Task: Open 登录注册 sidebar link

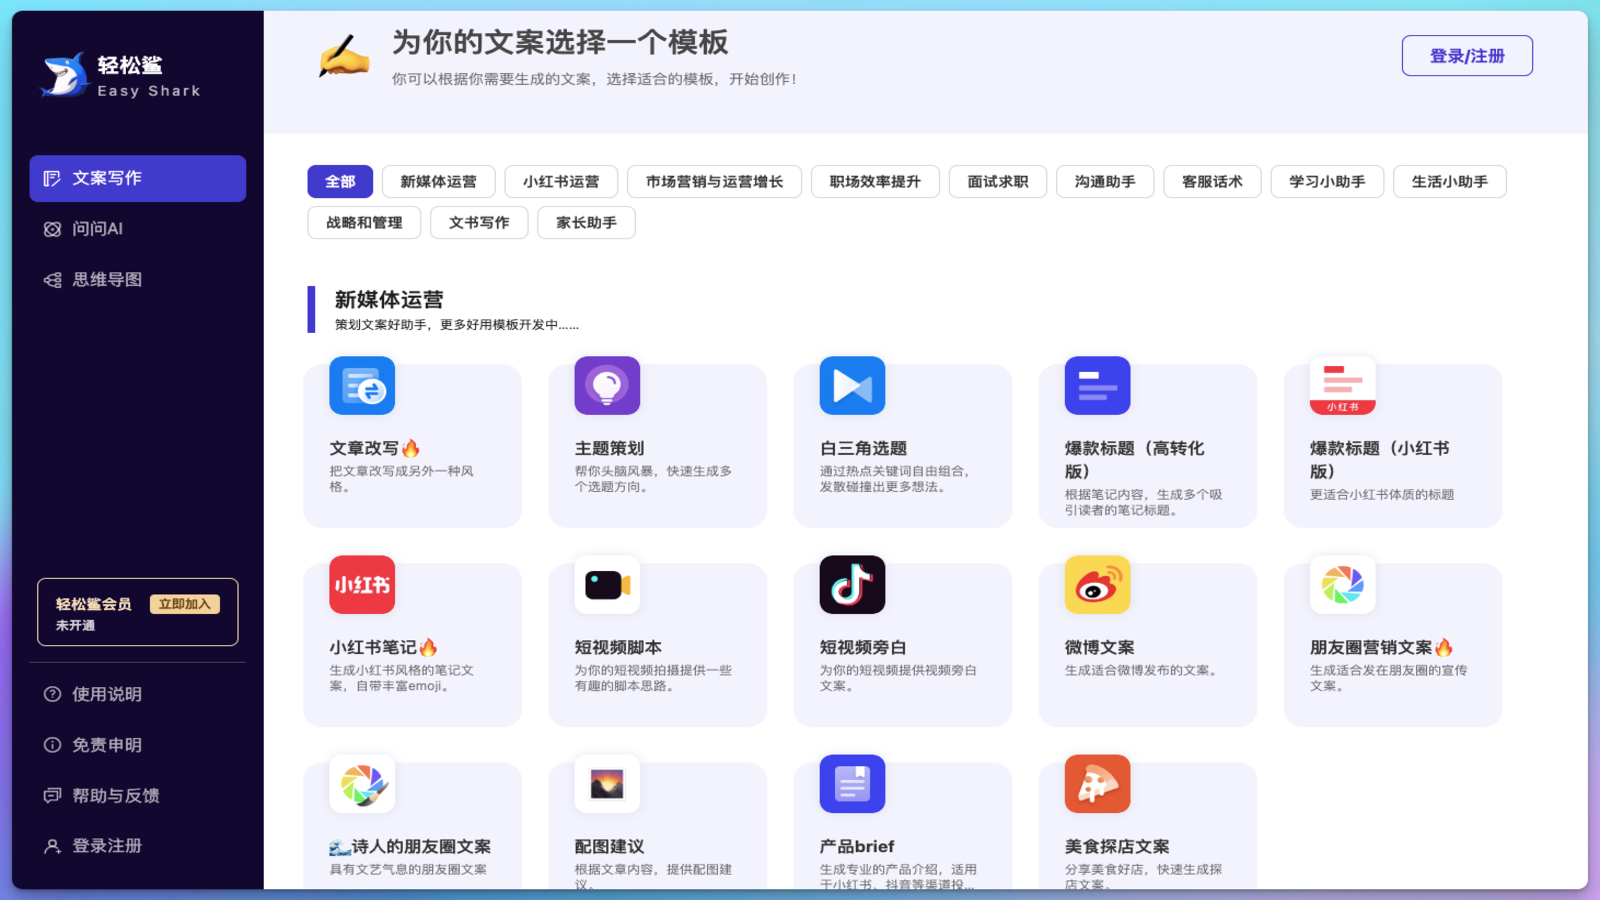Action: pos(107,846)
